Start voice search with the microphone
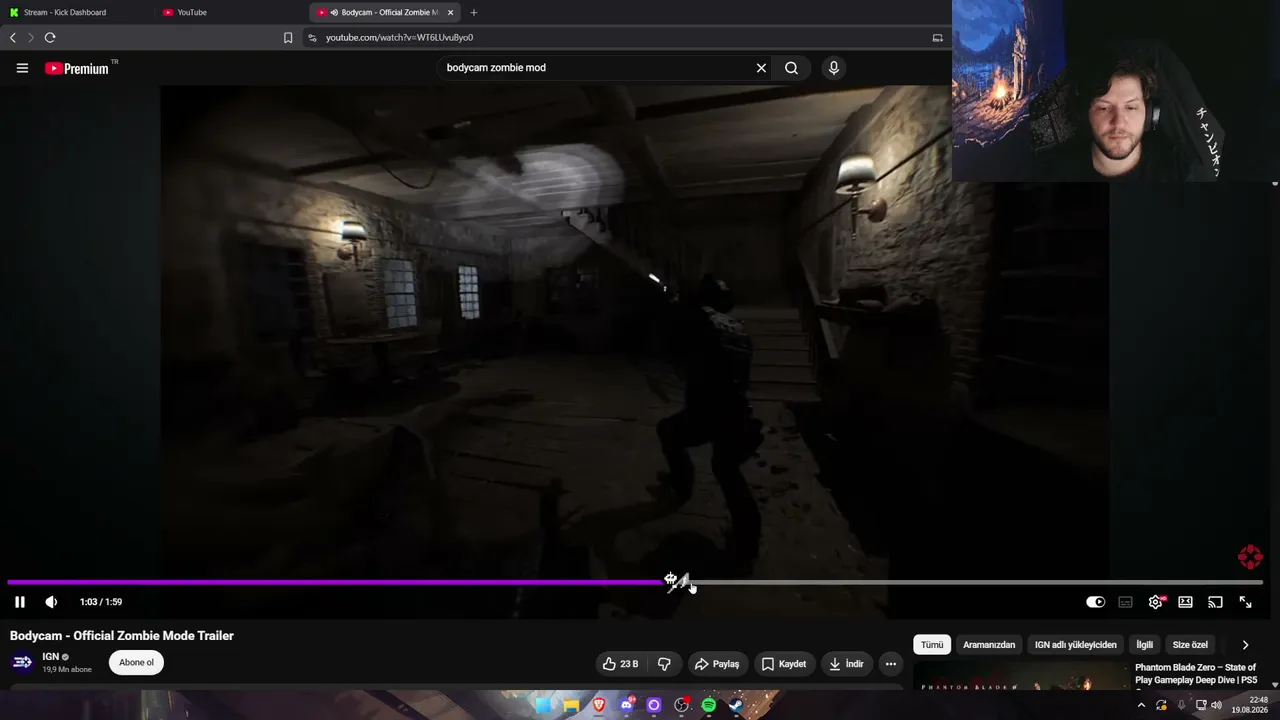The width and height of the screenshot is (1280, 720). click(x=833, y=68)
